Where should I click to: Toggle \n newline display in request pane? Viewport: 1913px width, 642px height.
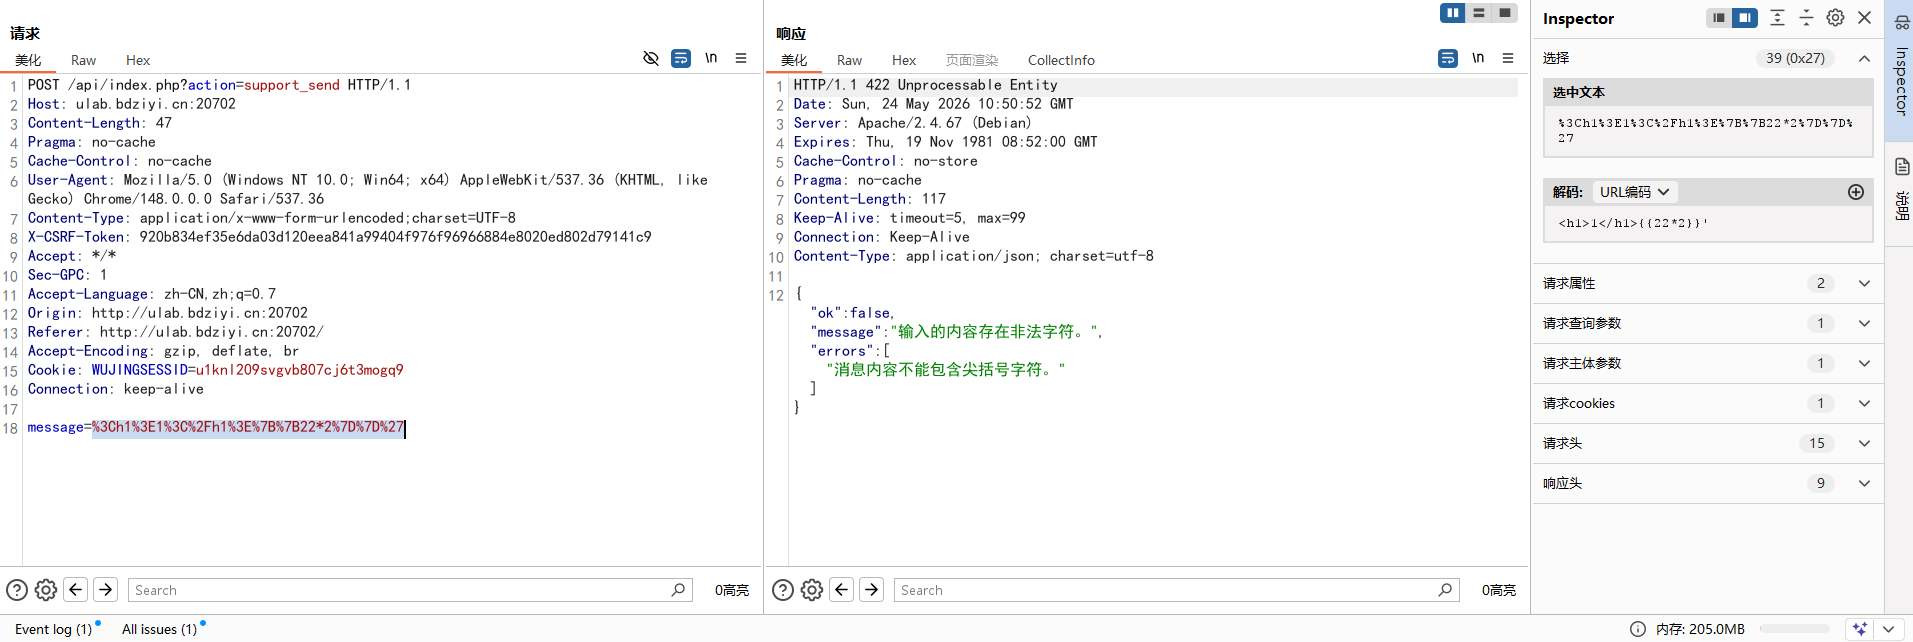click(x=711, y=58)
